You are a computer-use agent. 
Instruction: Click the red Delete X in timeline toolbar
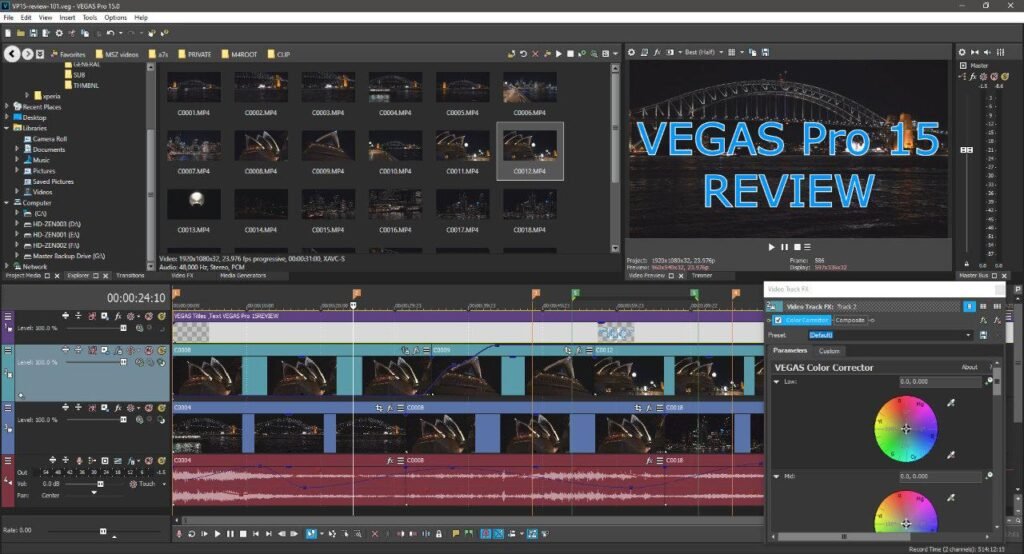coord(375,534)
